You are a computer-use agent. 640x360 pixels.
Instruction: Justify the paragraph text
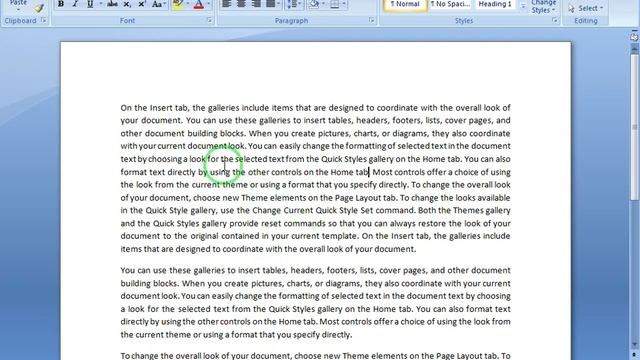point(271,4)
